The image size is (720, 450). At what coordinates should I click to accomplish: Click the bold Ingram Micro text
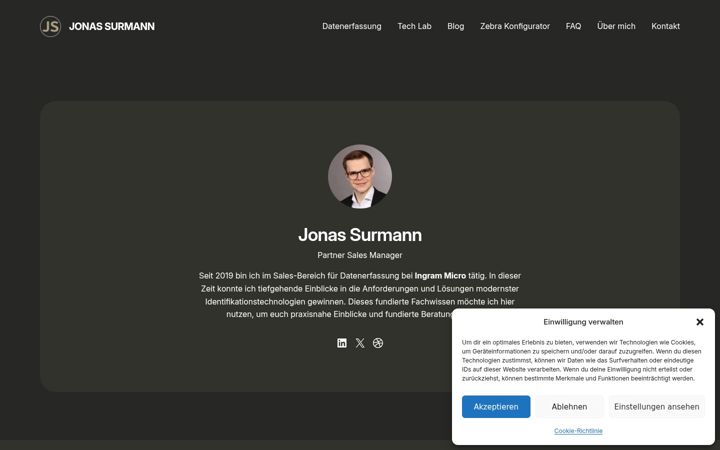[x=440, y=276]
